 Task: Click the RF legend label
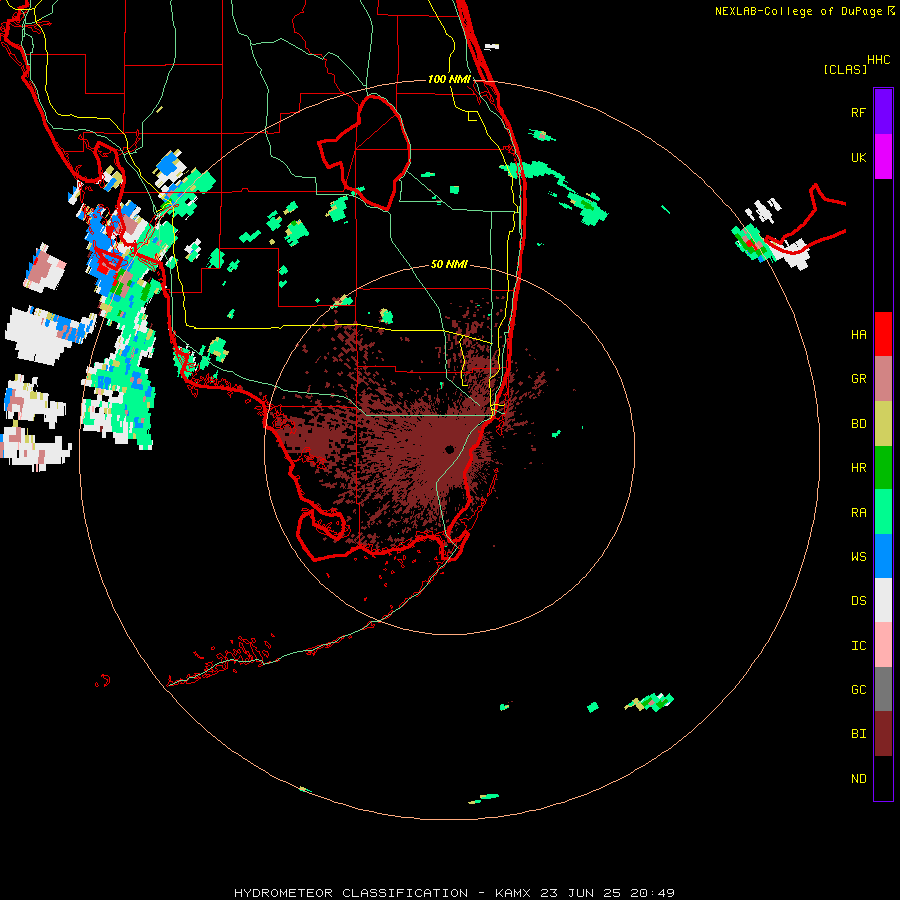[x=858, y=112]
